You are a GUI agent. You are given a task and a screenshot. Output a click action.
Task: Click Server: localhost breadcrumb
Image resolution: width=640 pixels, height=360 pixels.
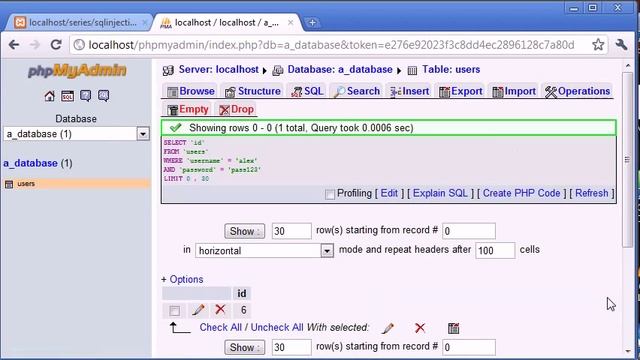coord(218,70)
